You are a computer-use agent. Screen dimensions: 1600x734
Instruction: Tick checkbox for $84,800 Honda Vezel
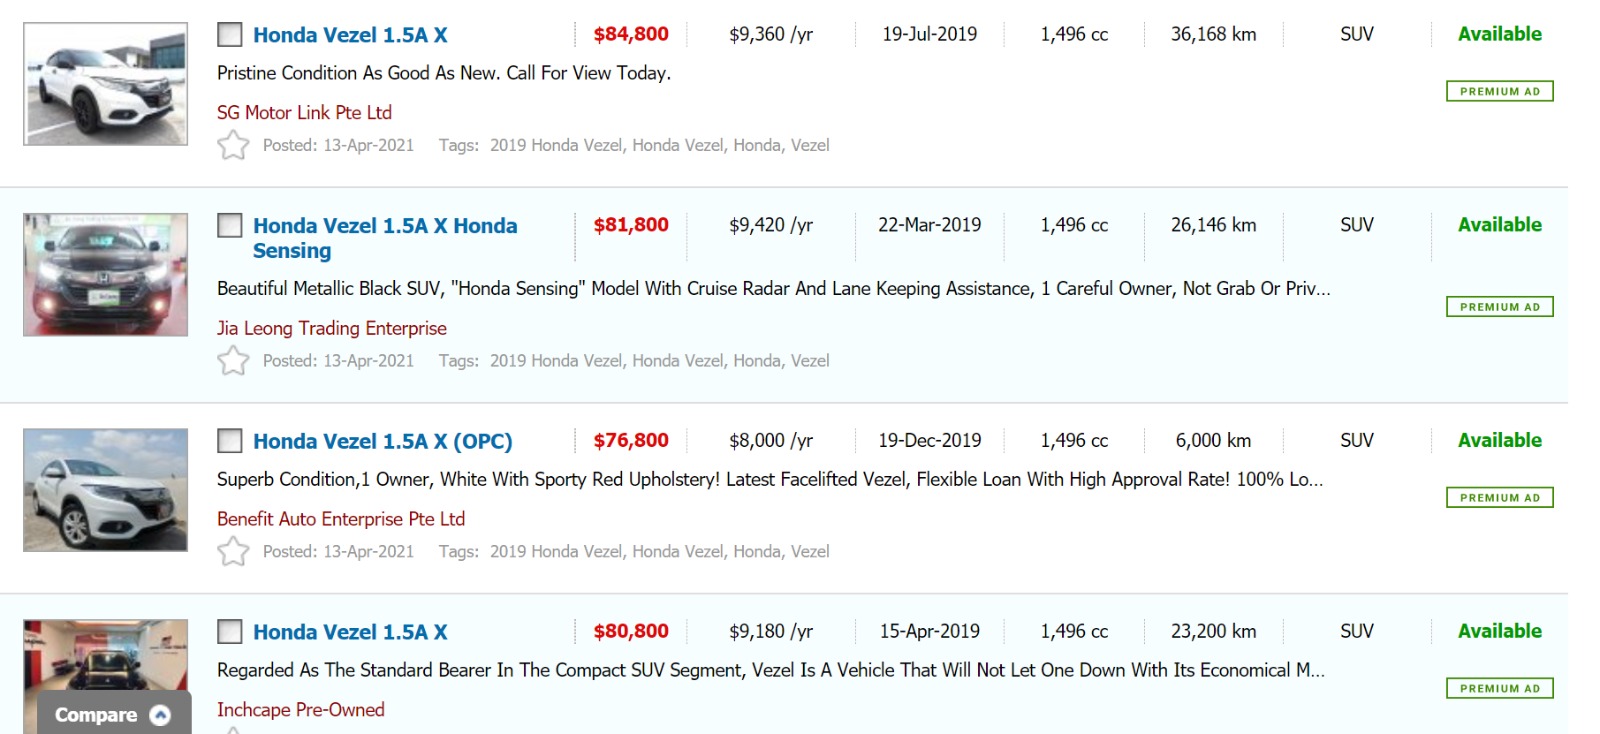230,35
